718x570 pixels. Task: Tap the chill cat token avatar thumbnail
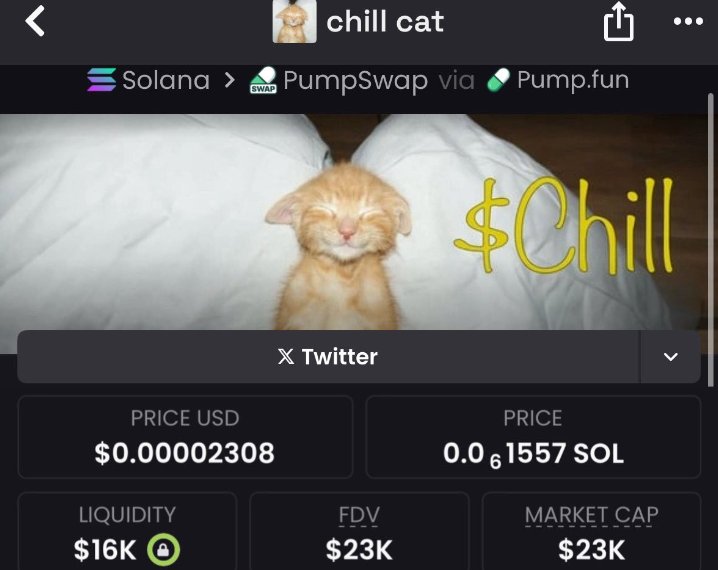[x=294, y=21]
